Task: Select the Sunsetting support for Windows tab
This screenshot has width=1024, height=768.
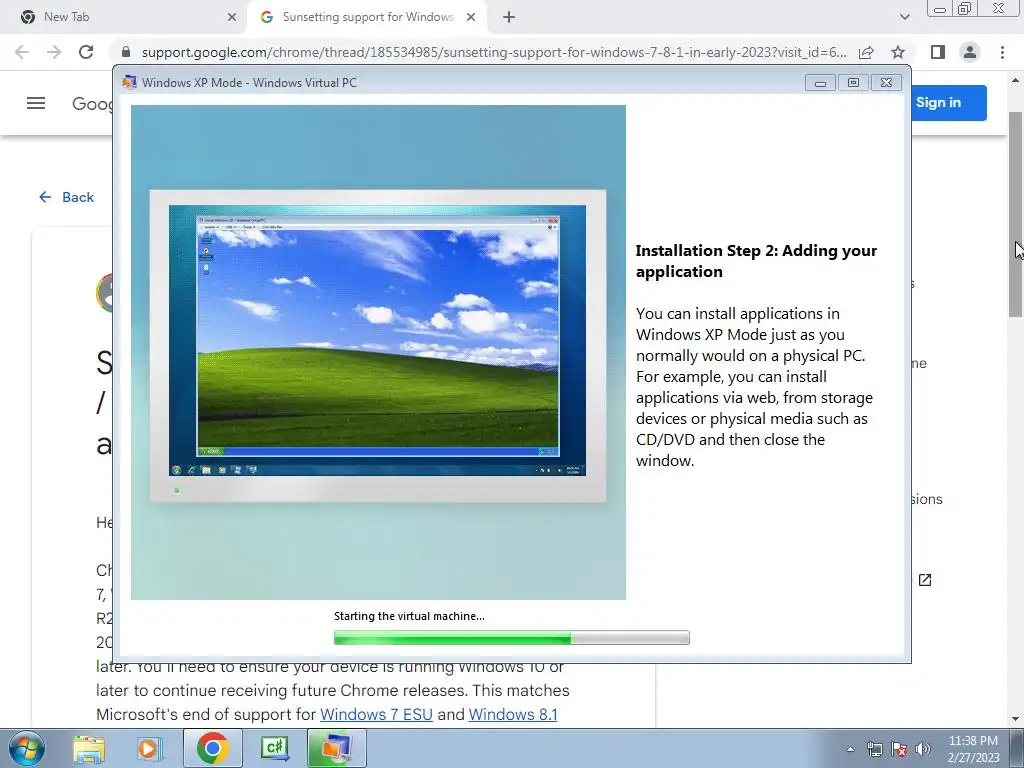Action: pyautogui.click(x=367, y=17)
